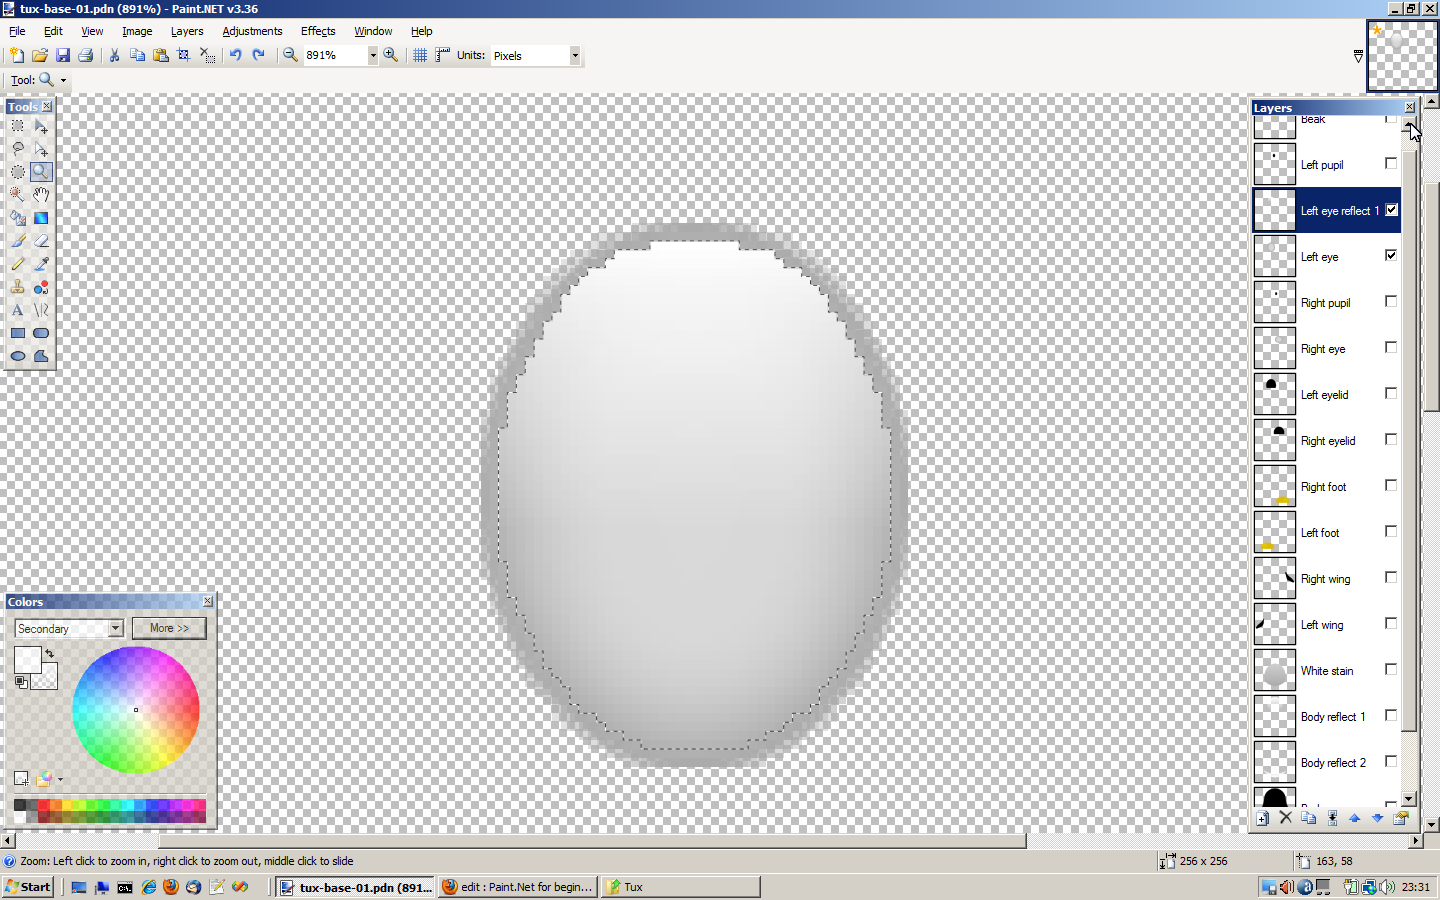This screenshot has width=1440, height=900.
Task: Select the Left wing layer row
Action: pos(1327,624)
